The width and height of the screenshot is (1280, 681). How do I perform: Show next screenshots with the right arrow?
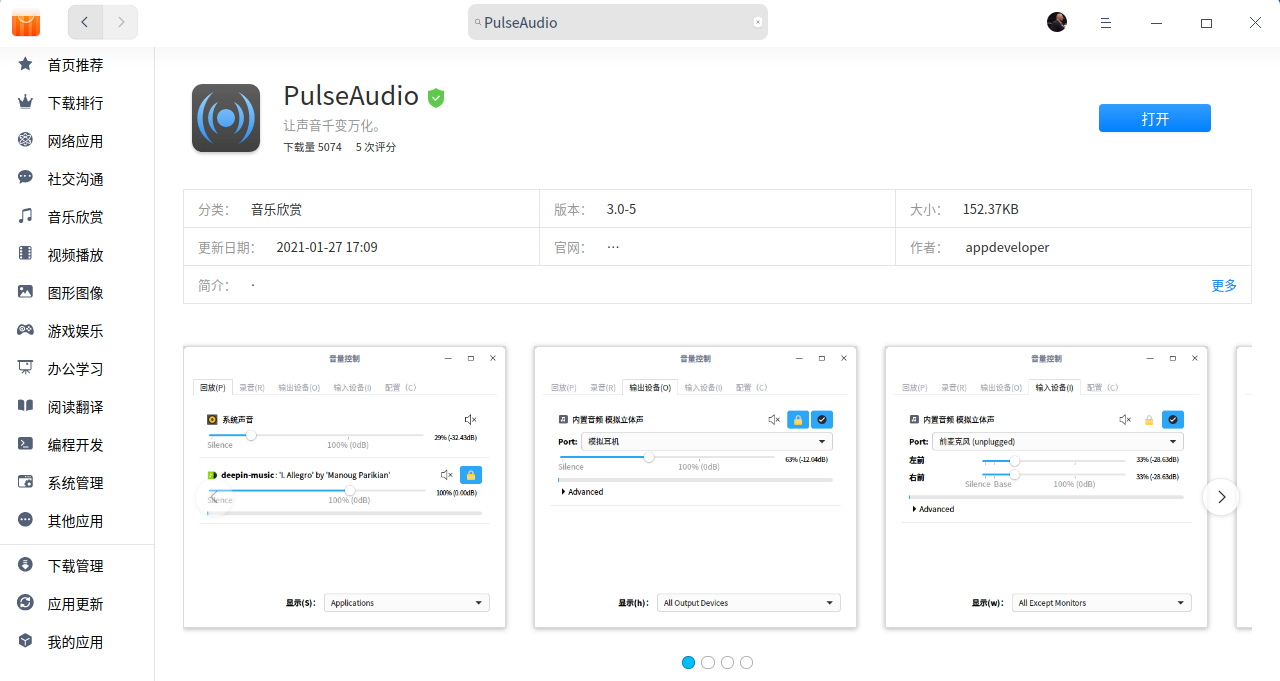(1221, 497)
